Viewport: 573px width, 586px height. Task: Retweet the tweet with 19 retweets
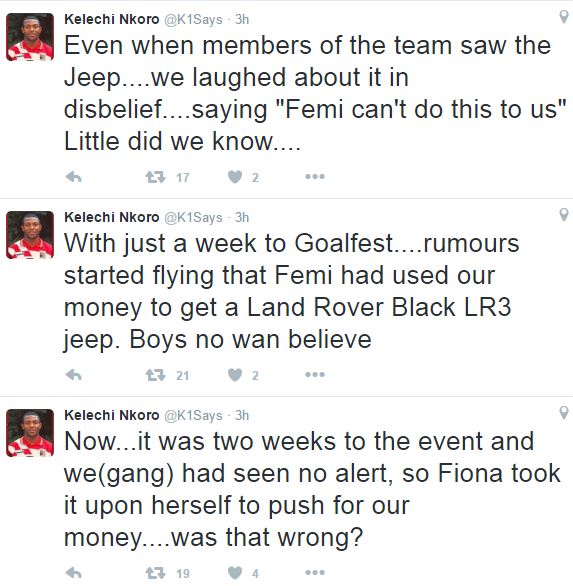[x=155, y=573]
